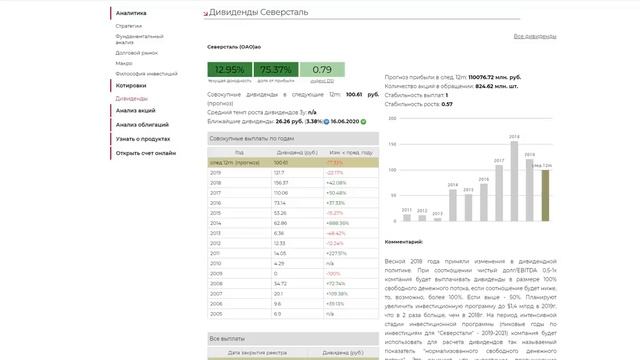Click the 75.37% payout share box
Viewport: 640px width, 360px height.
point(276,69)
